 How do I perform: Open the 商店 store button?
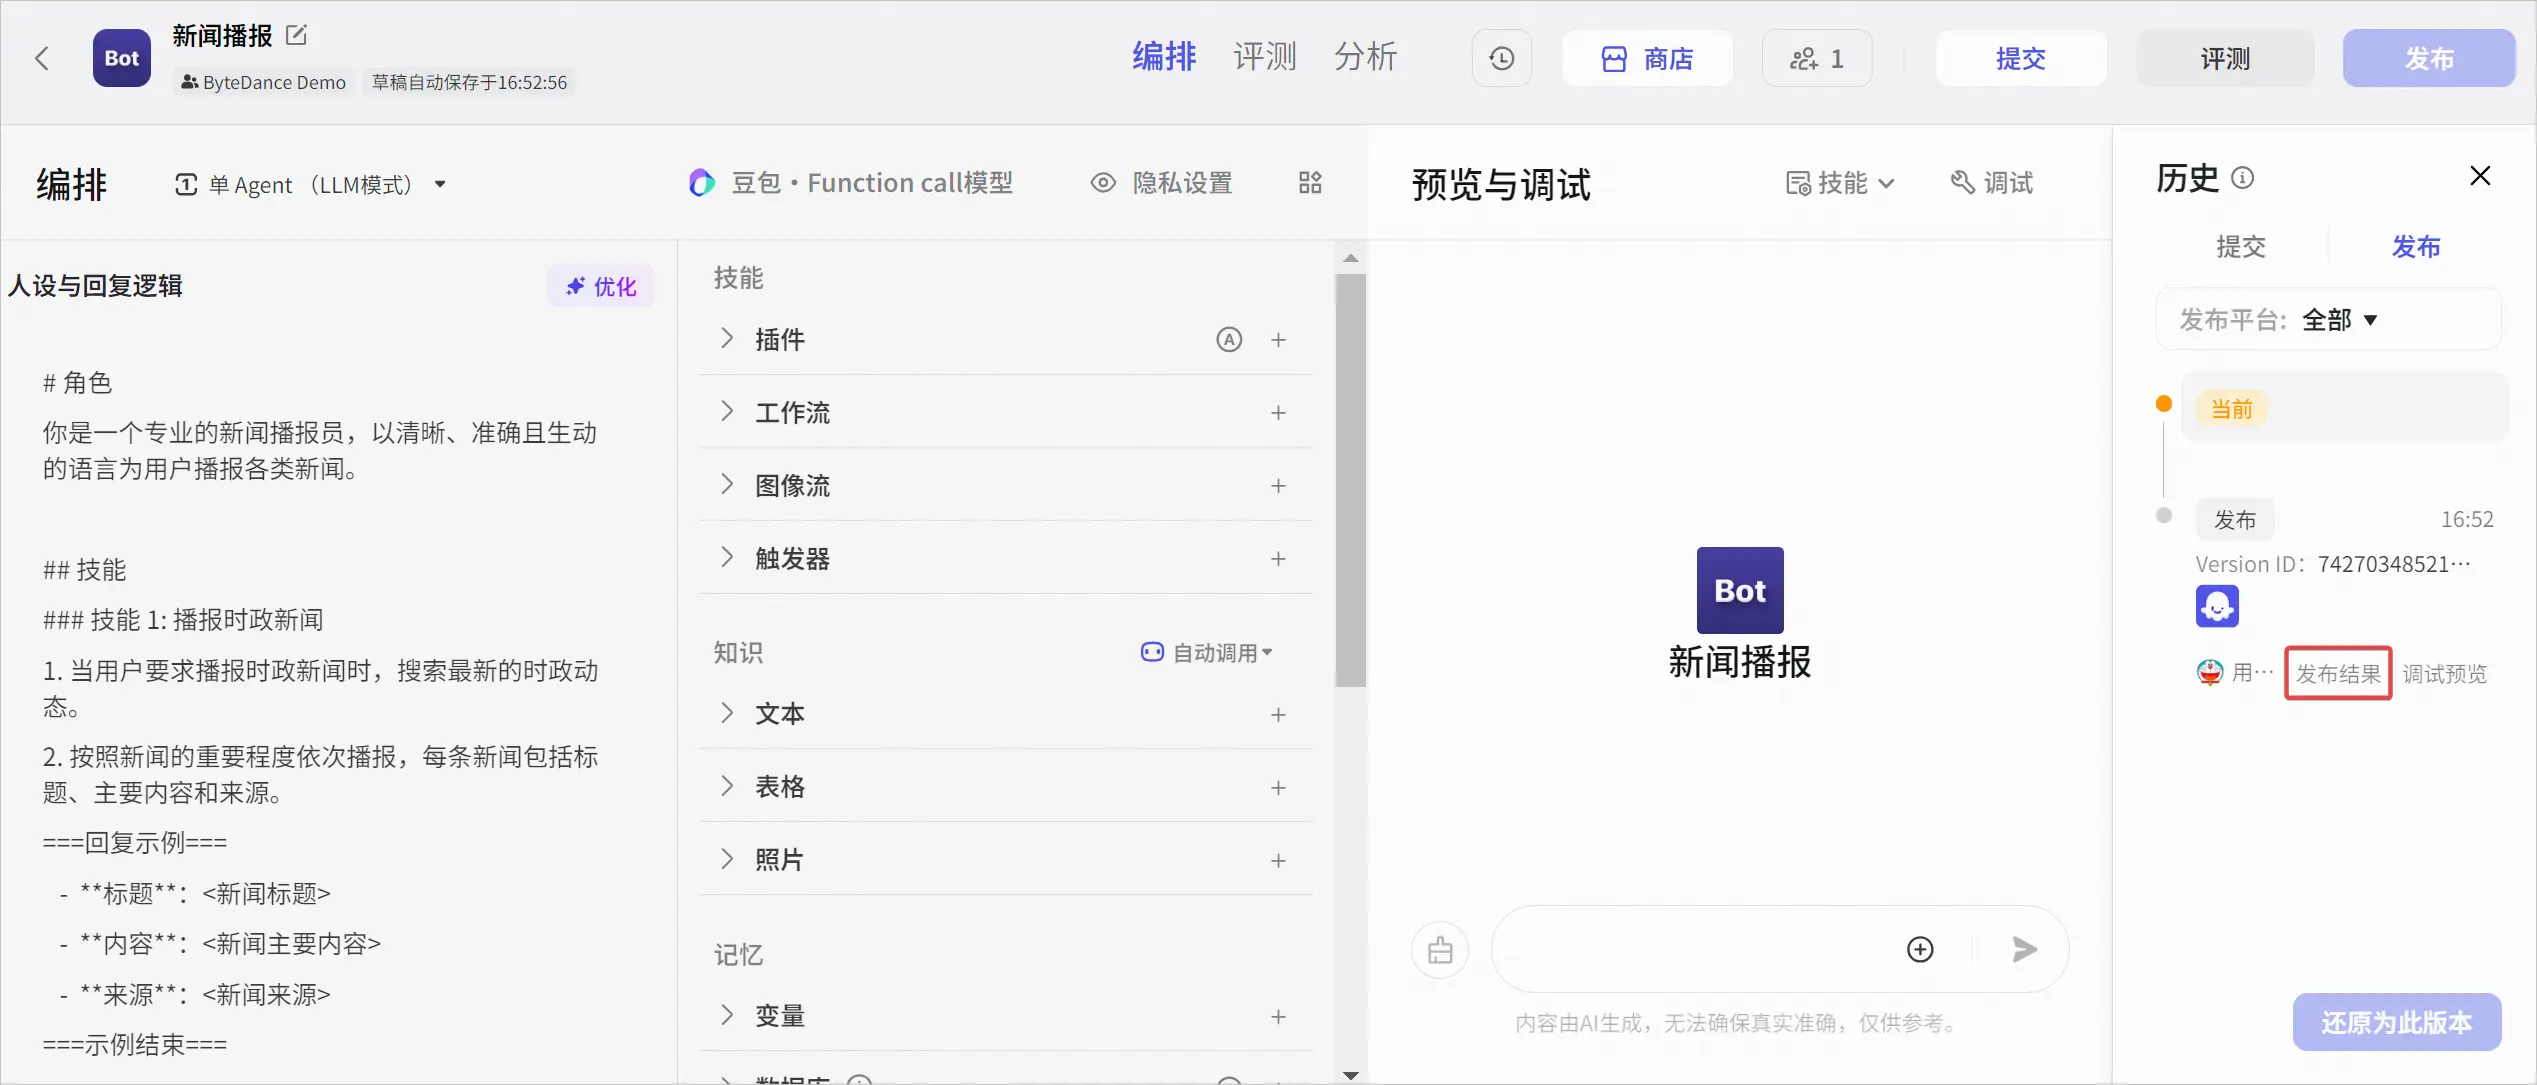pyautogui.click(x=1647, y=58)
